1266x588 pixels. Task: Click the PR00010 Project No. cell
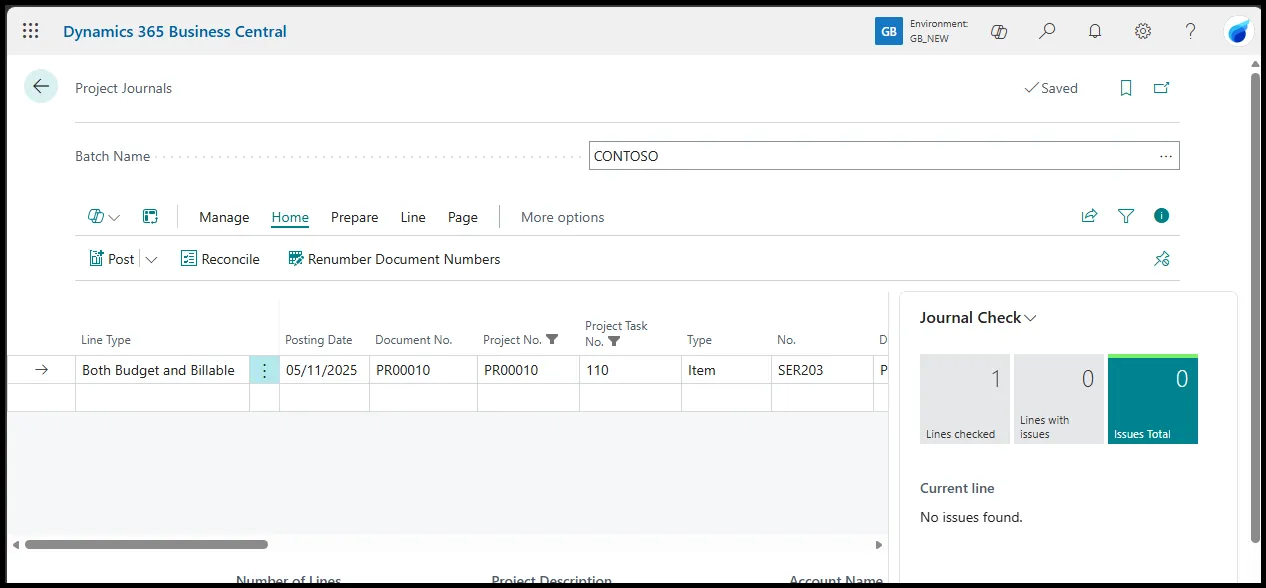click(528, 370)
